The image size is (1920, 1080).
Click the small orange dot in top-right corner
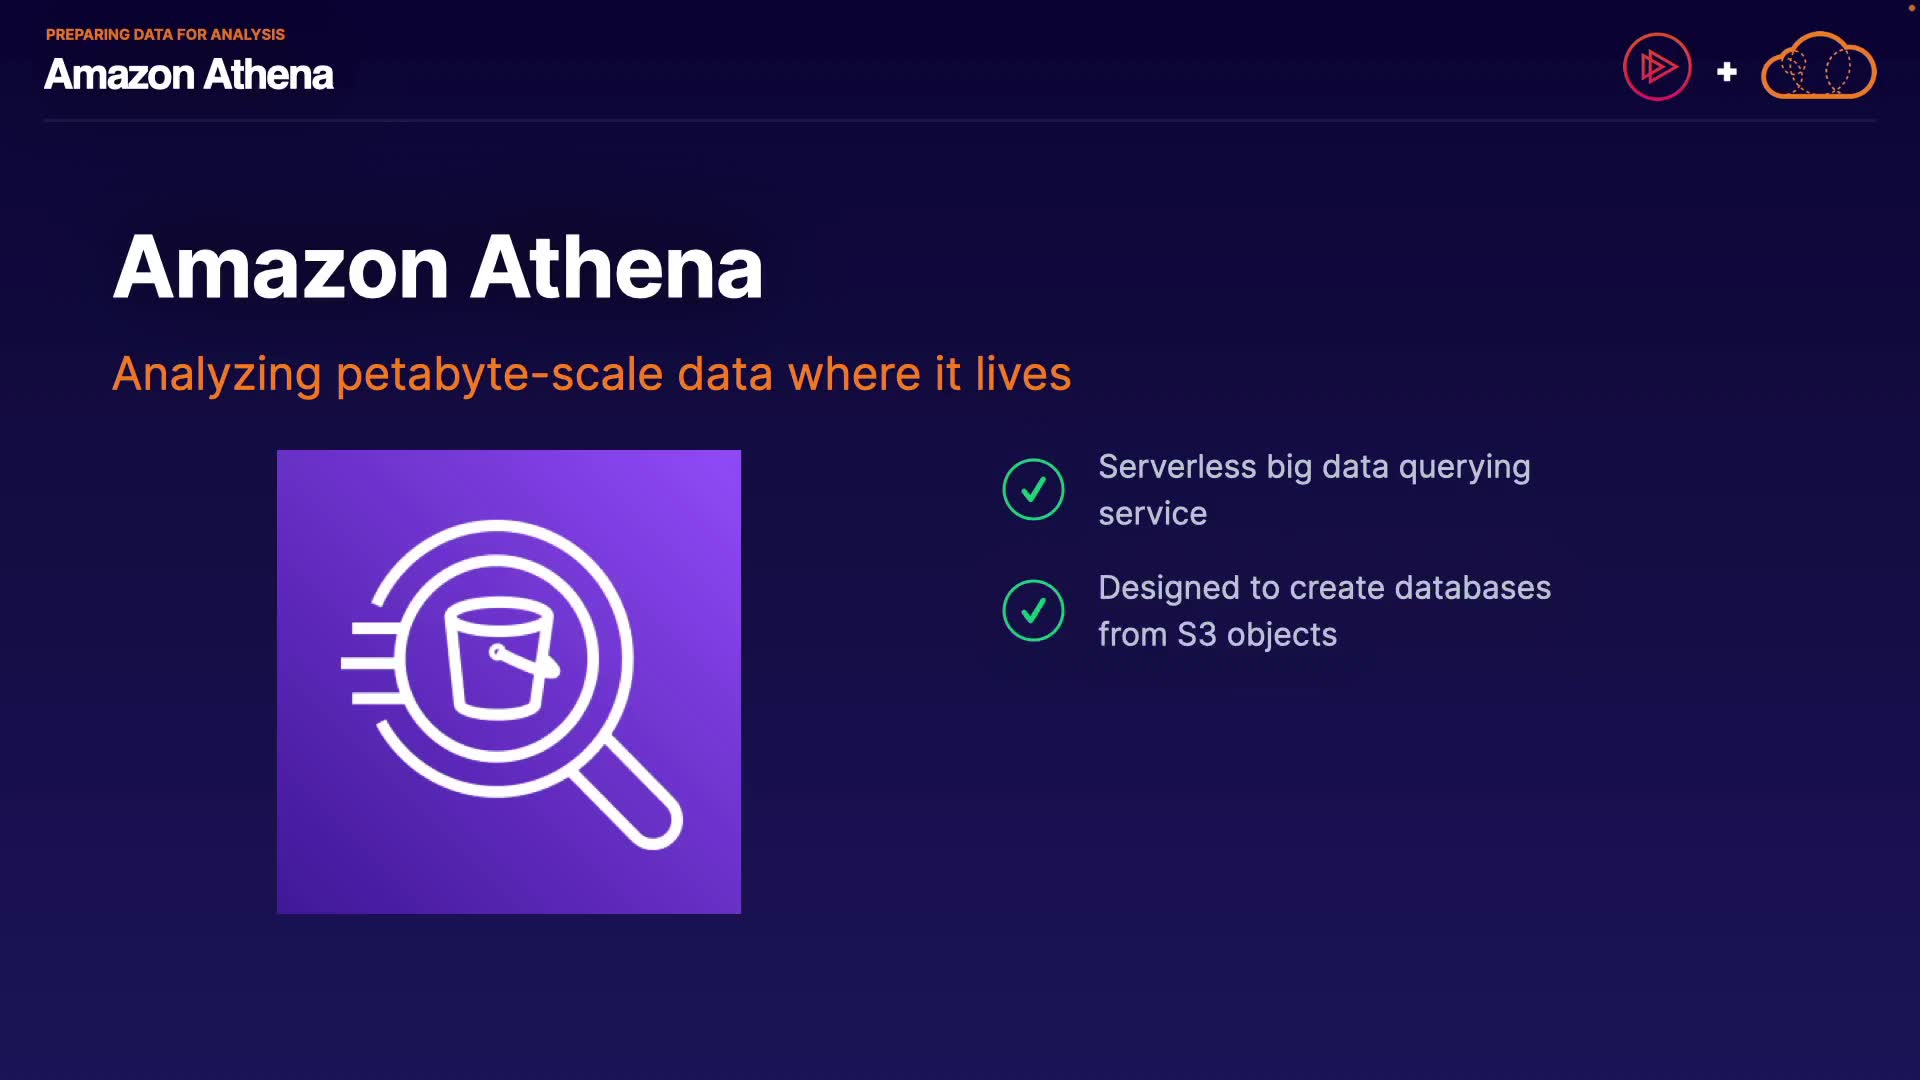coord(1911,8)
